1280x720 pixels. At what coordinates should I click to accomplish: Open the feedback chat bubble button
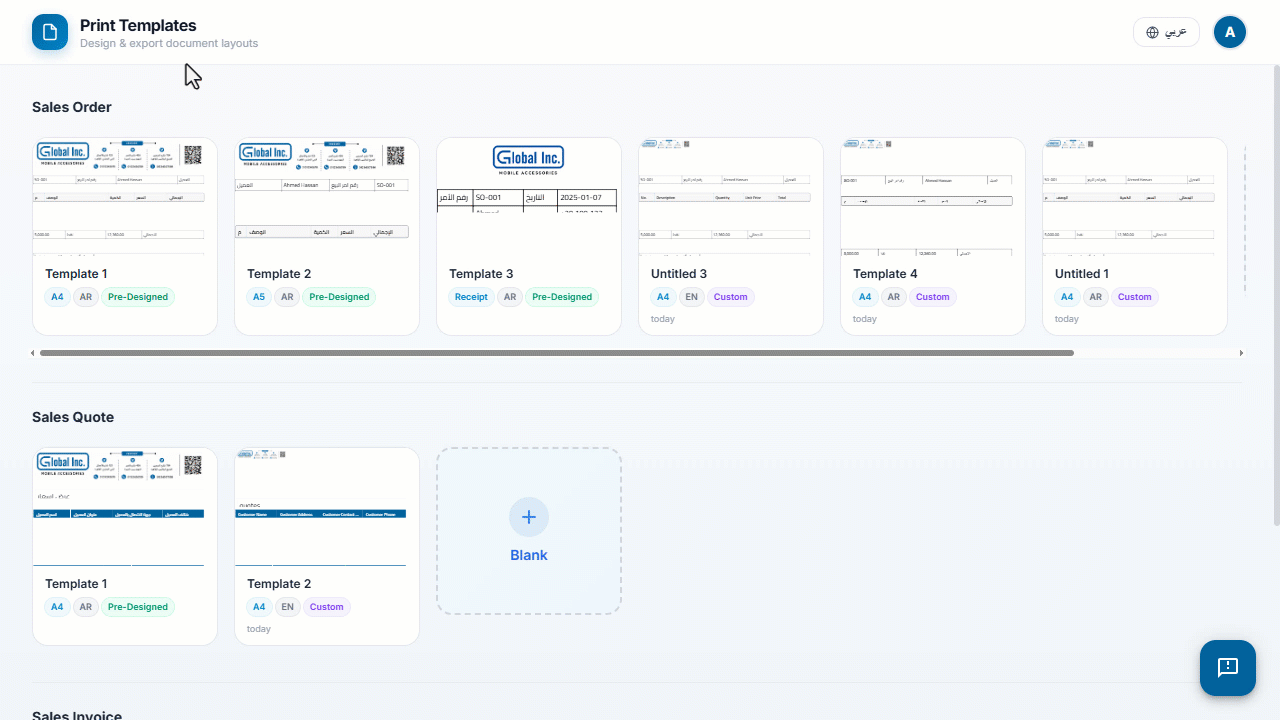pos(1228,668)
